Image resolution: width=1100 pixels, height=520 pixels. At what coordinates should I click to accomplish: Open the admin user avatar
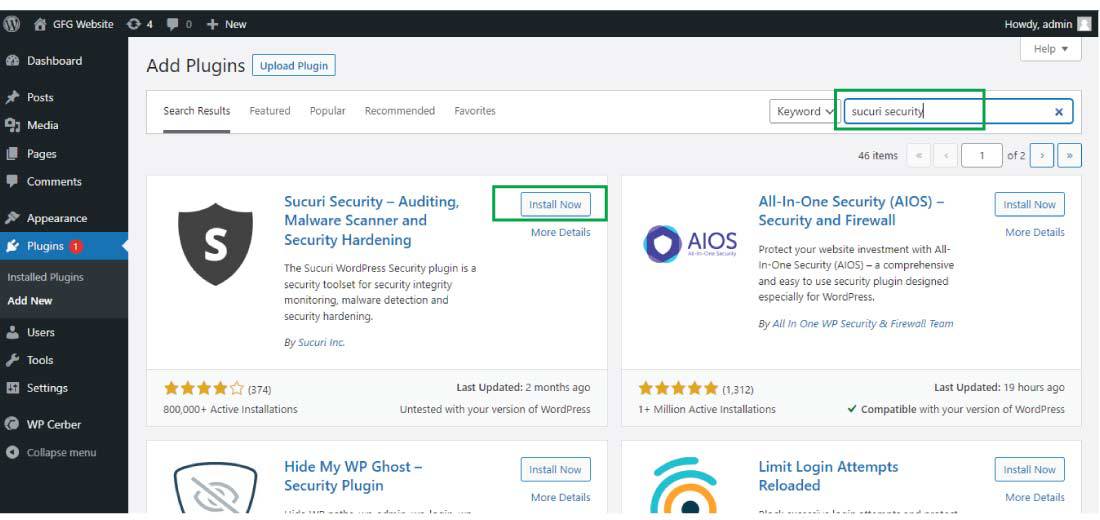(x=1085, y=24)
